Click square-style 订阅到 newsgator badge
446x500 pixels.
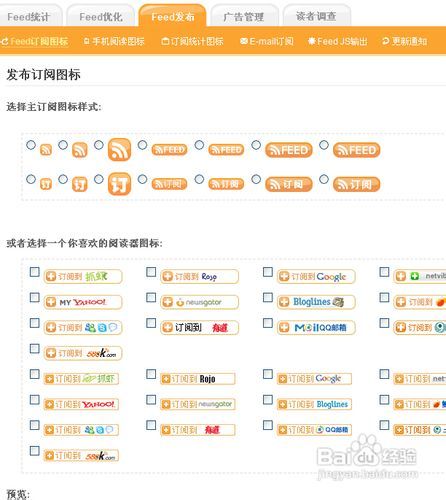point(198,404)
